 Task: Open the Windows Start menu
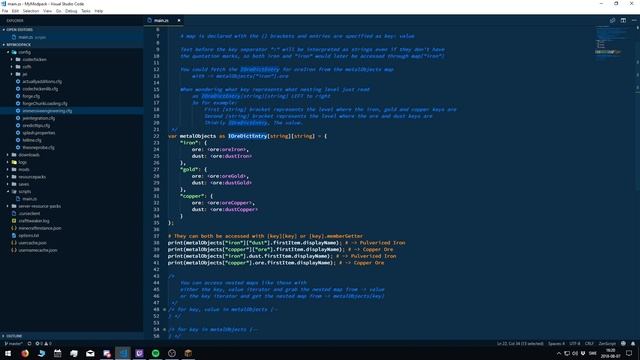coord(8,353)
